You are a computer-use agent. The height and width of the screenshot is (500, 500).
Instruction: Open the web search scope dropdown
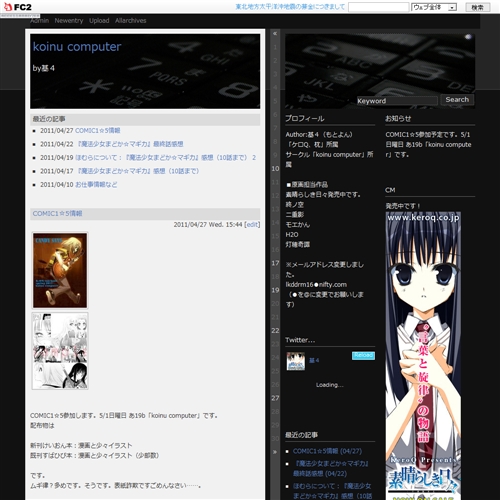click(x=434, y=7)
